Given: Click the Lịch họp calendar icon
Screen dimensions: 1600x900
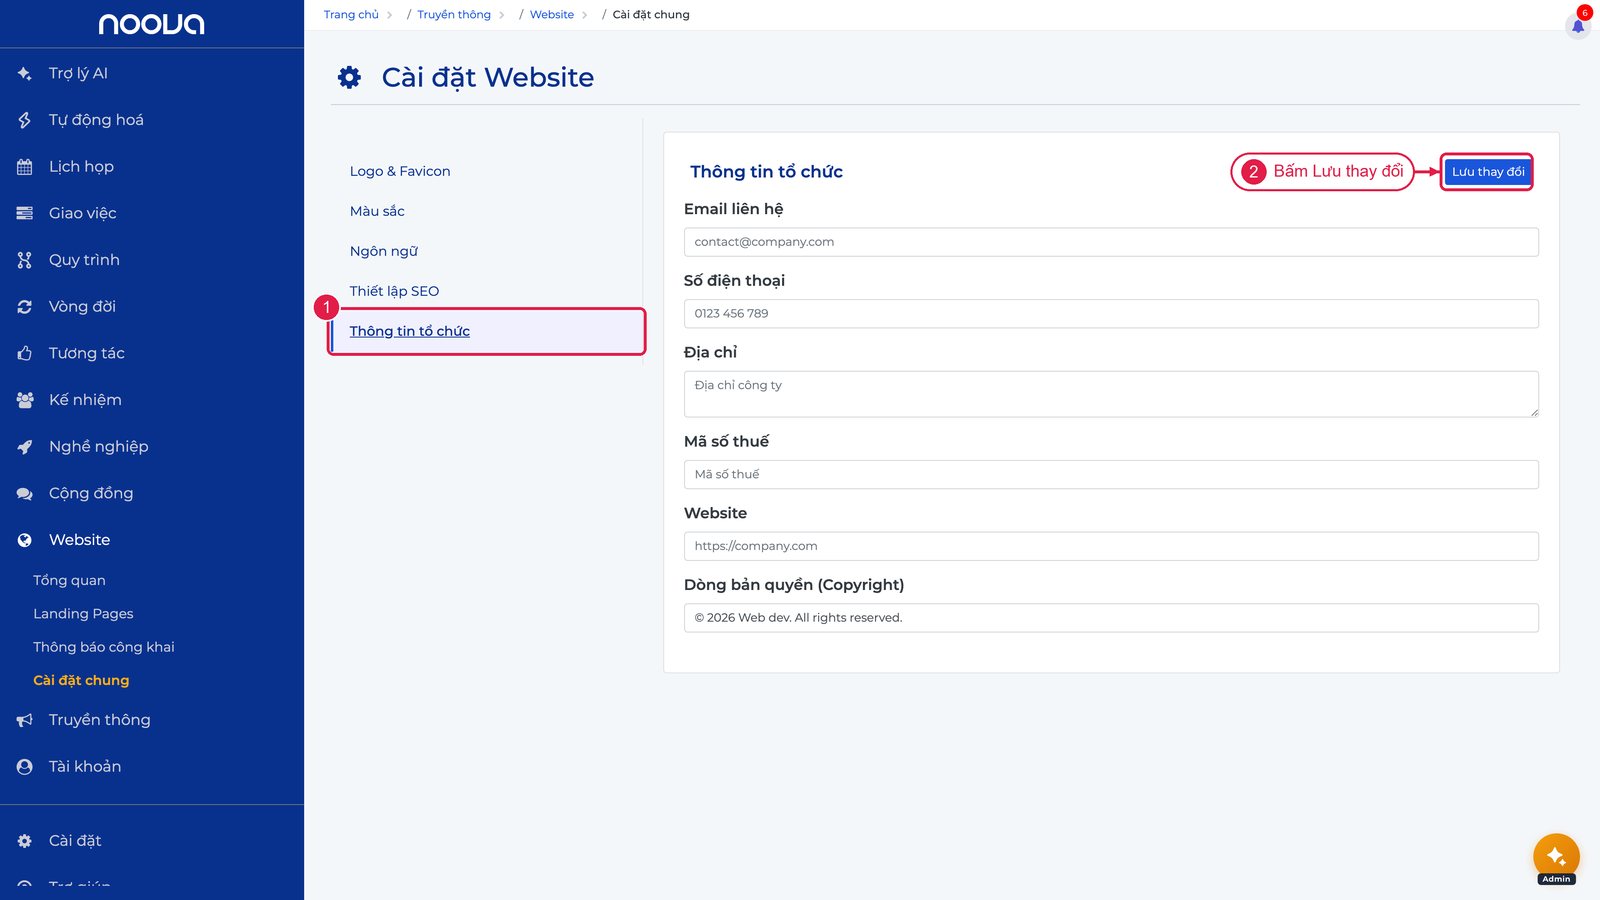Looking at the screenshot, I should point(24,167).
